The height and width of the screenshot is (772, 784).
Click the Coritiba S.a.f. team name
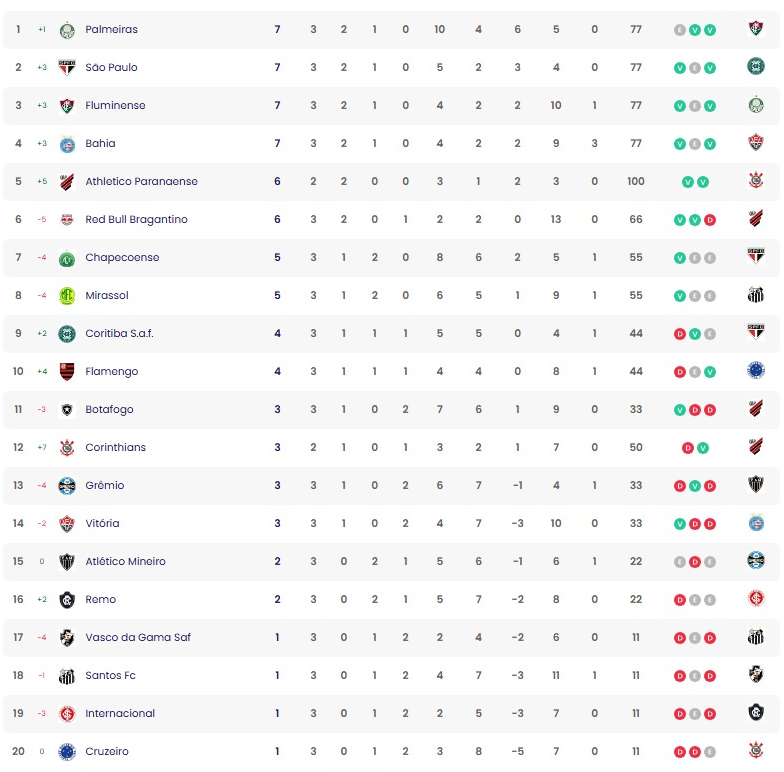tap(119, 334)
